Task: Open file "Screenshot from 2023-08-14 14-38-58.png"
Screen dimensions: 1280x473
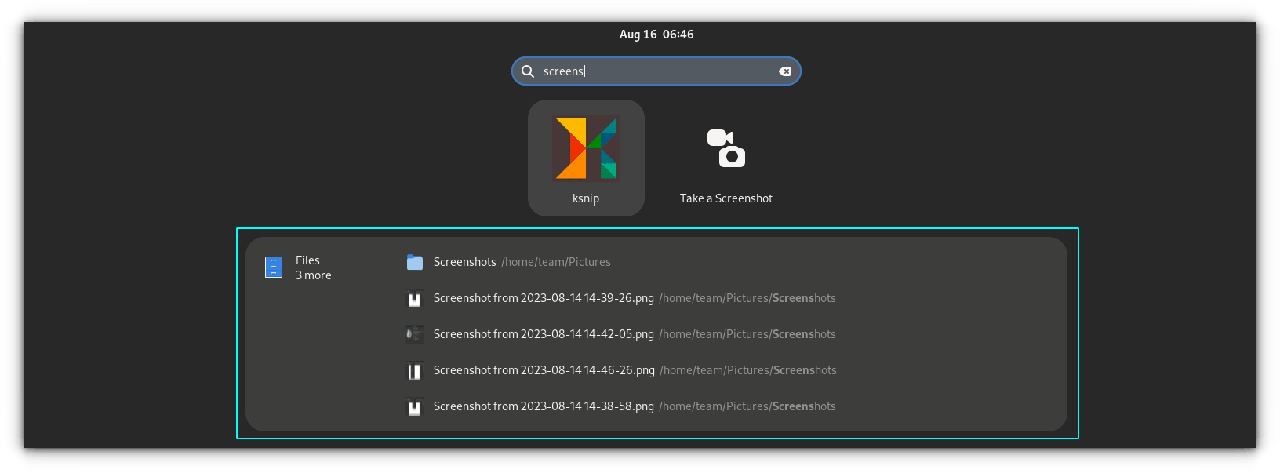Action: coord(543,406)
